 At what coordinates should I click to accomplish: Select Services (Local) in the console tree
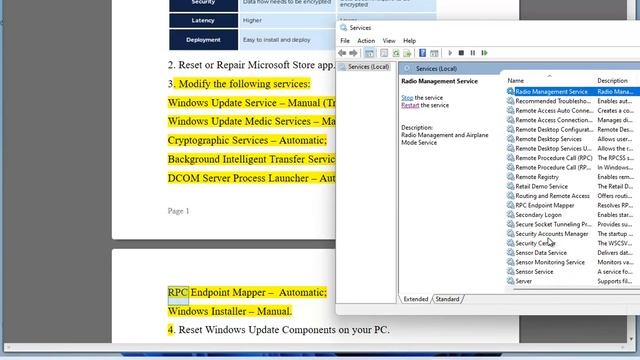(x=368, y=67)
